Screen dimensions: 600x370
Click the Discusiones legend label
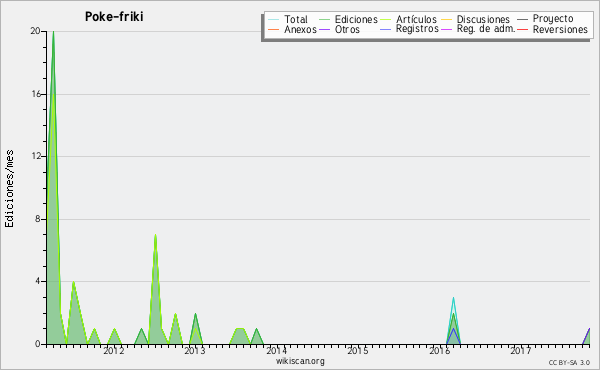[x=483, y=19]
